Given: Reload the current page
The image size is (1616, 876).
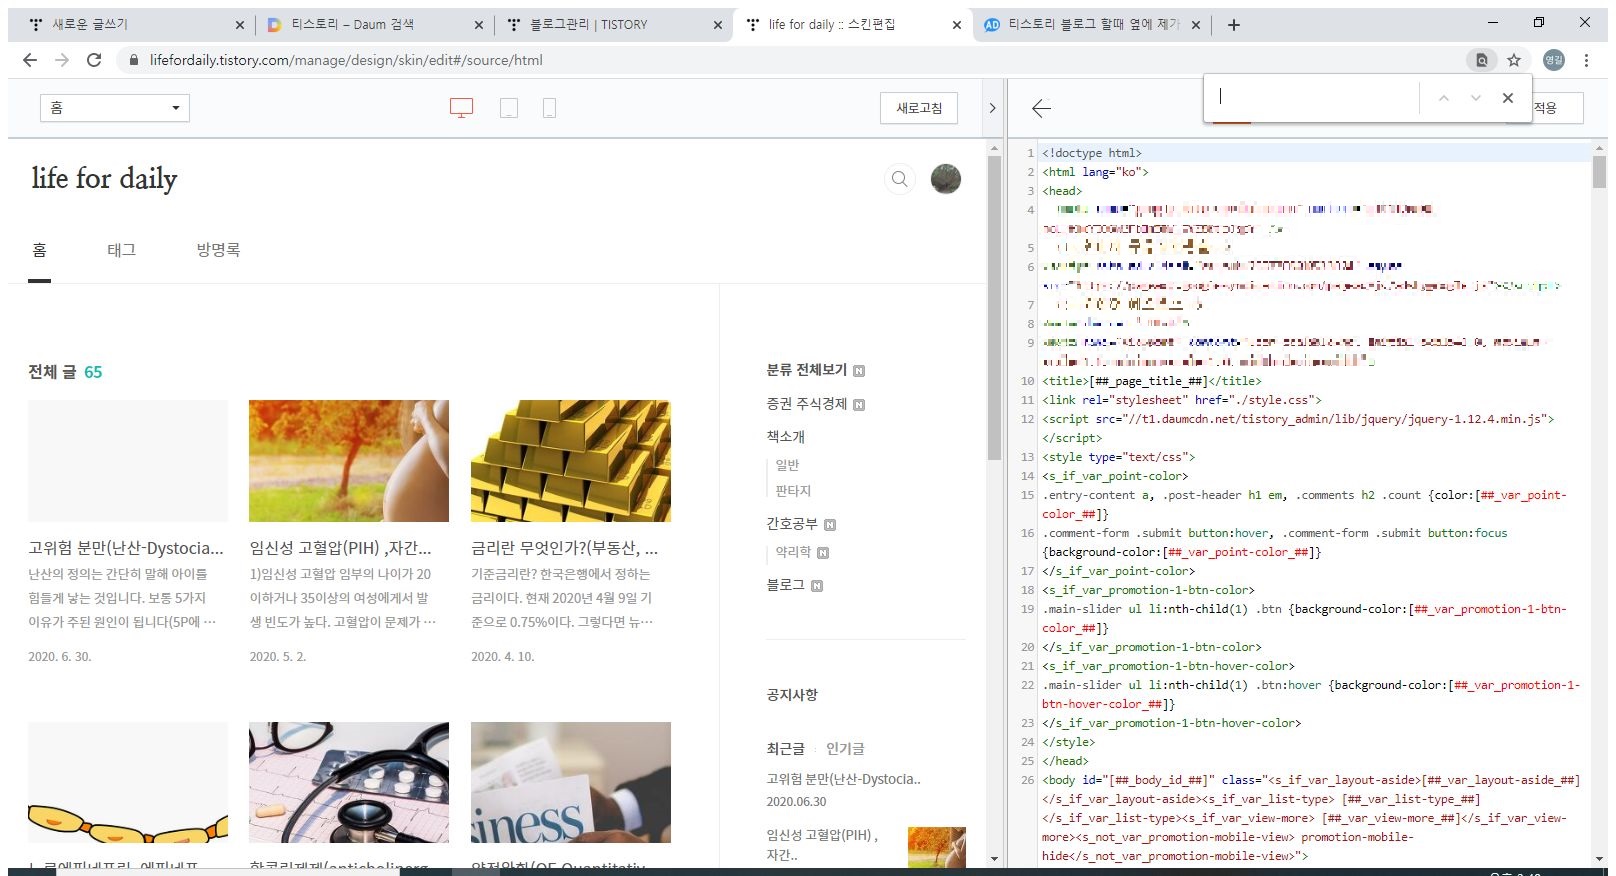Looking at the screenshot, I should [x=94, y=60].
